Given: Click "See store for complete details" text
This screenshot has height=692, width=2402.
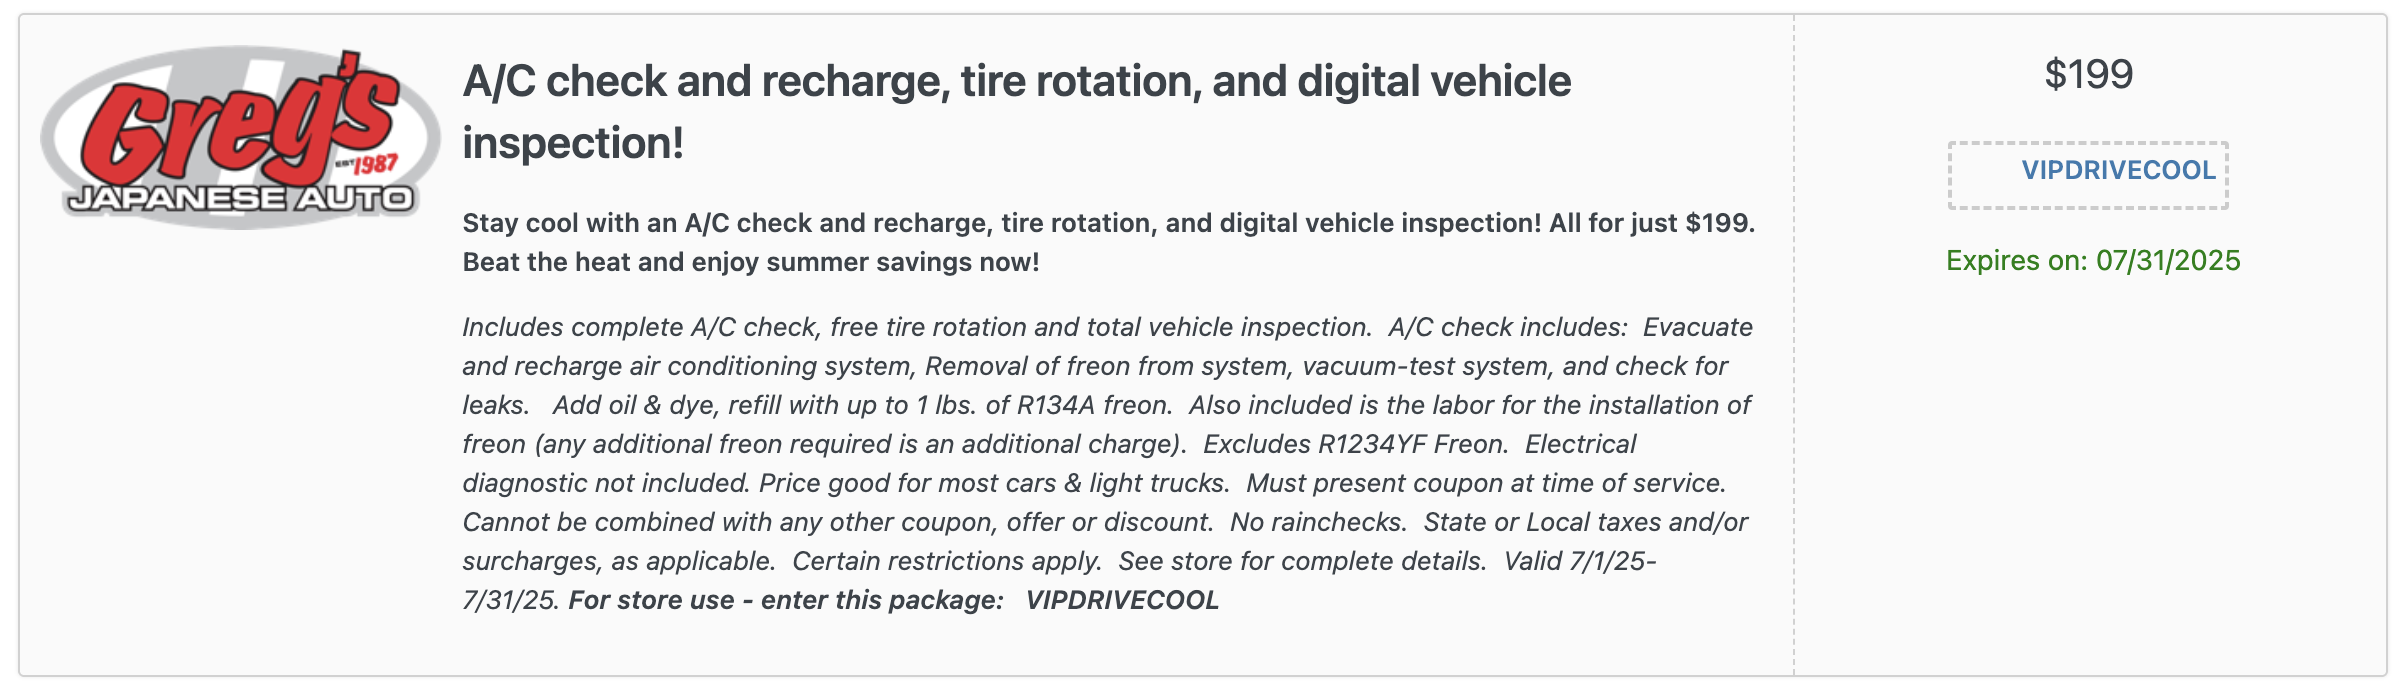Looking at the screenshot, I should pos(1302,561).
